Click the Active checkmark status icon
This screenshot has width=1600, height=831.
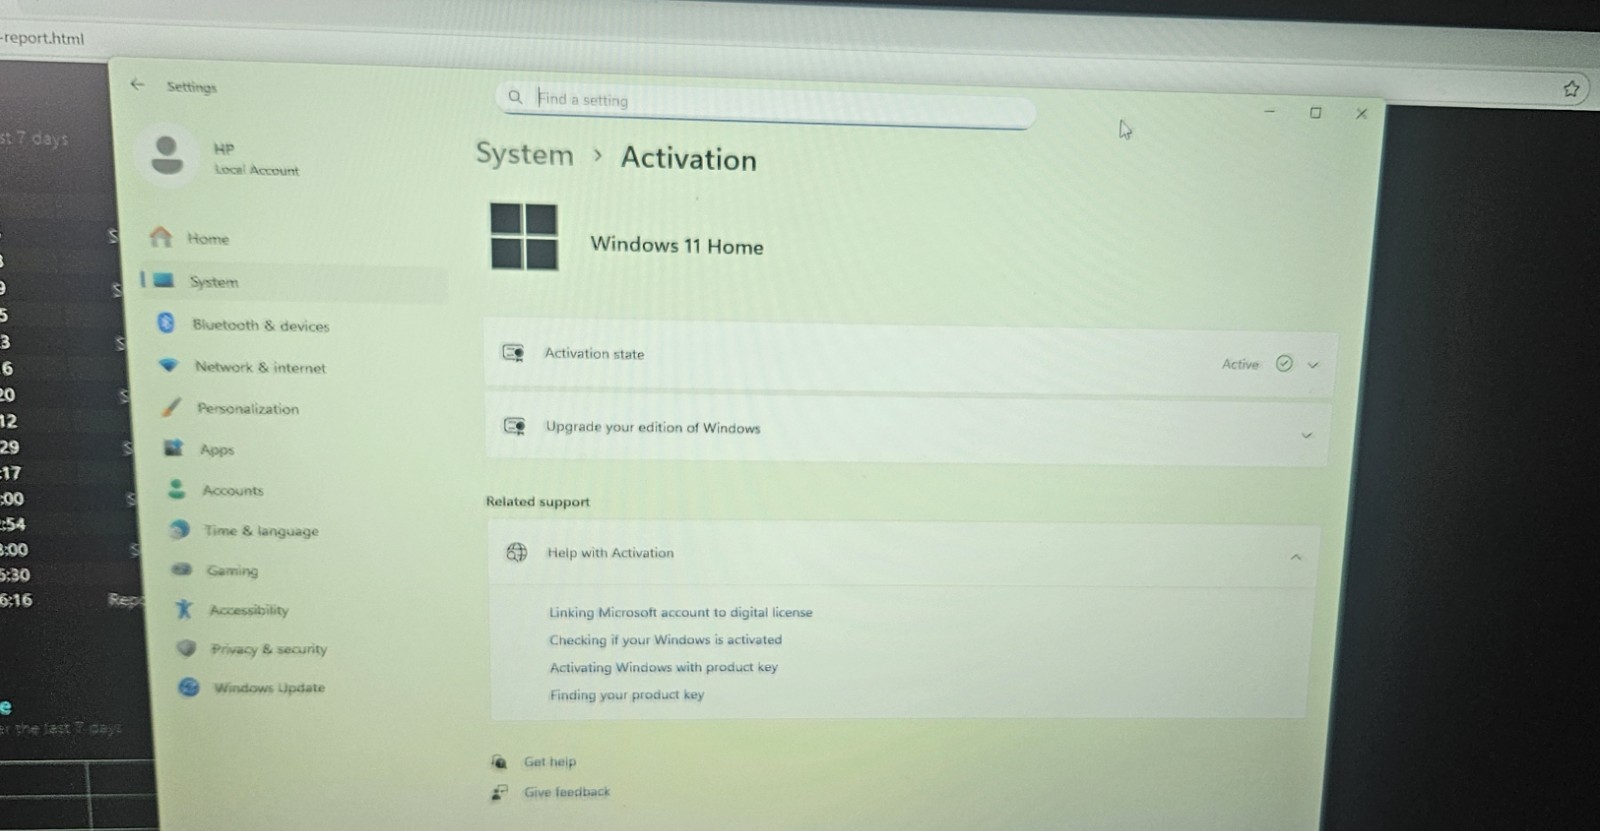(x=1284, y=364)
